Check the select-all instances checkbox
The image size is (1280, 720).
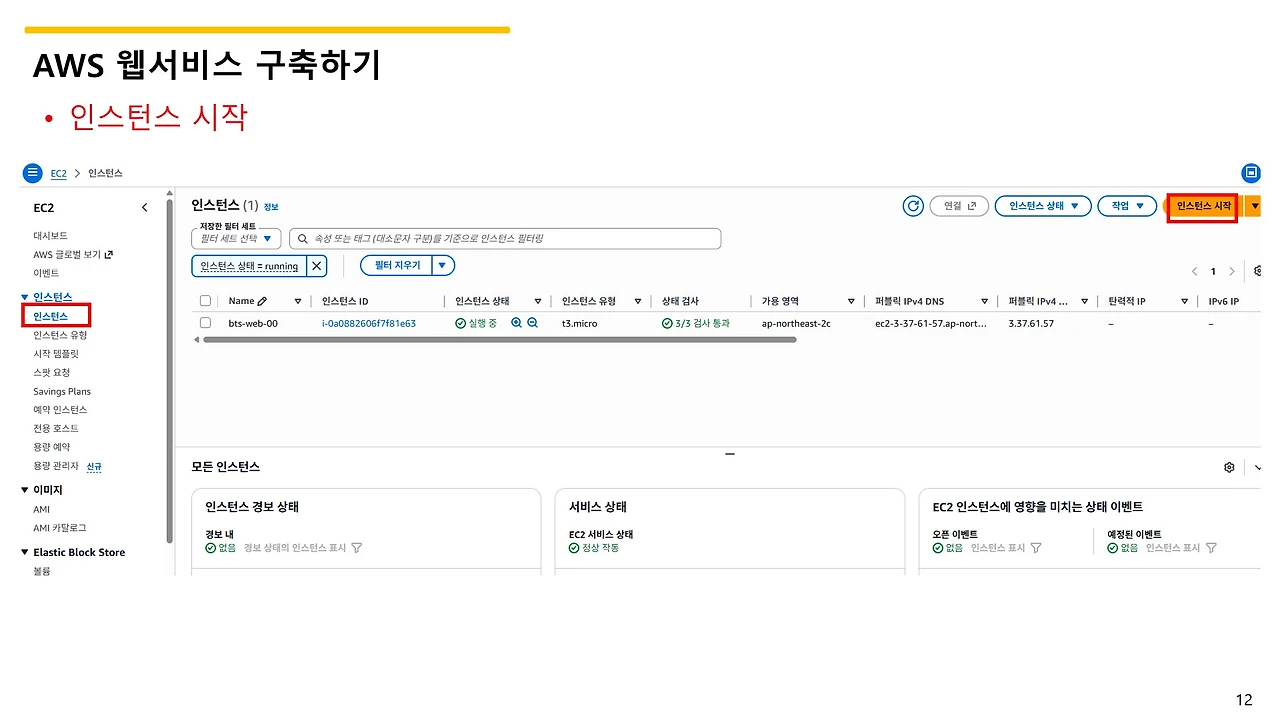(x=205, y=301)
